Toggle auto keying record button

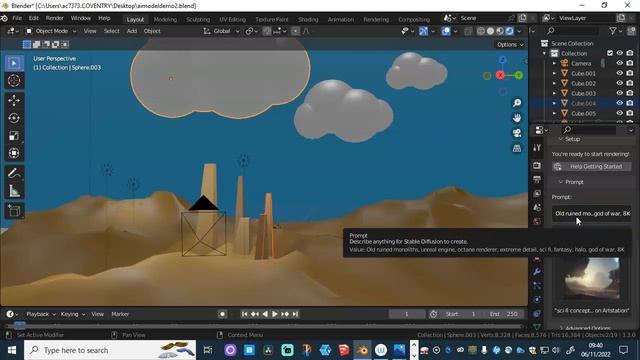[222, 314]
